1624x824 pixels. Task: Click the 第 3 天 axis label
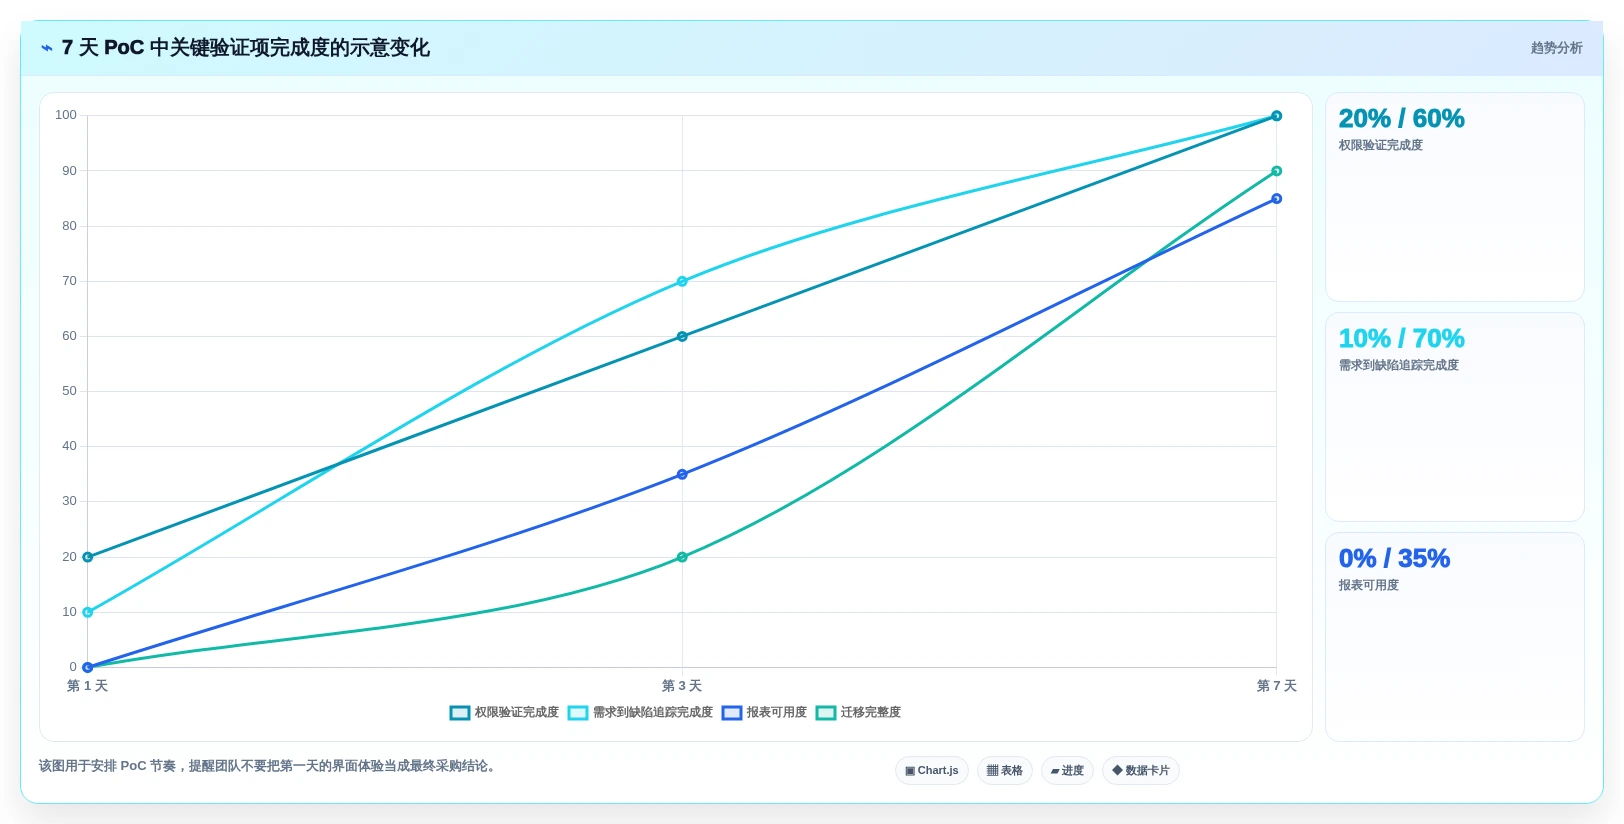tap(682, 686)
